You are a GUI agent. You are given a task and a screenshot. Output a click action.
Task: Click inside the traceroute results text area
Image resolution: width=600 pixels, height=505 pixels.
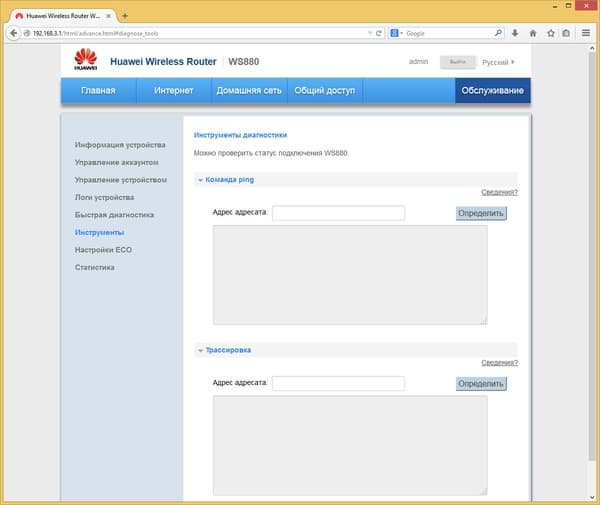pos(350,446)
